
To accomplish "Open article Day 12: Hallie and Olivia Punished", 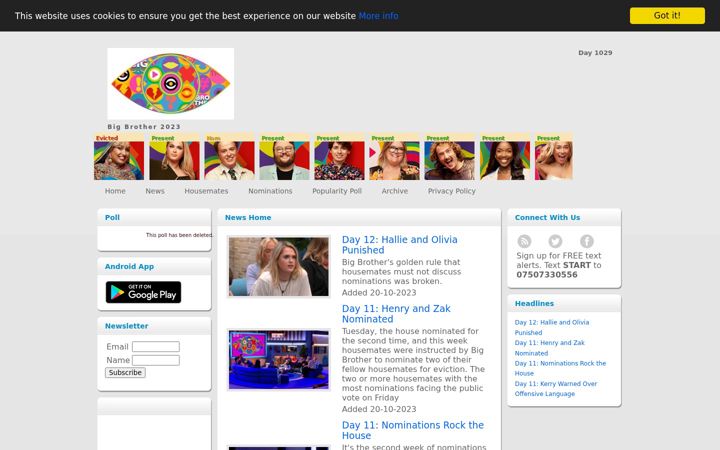I will (399, 245).
